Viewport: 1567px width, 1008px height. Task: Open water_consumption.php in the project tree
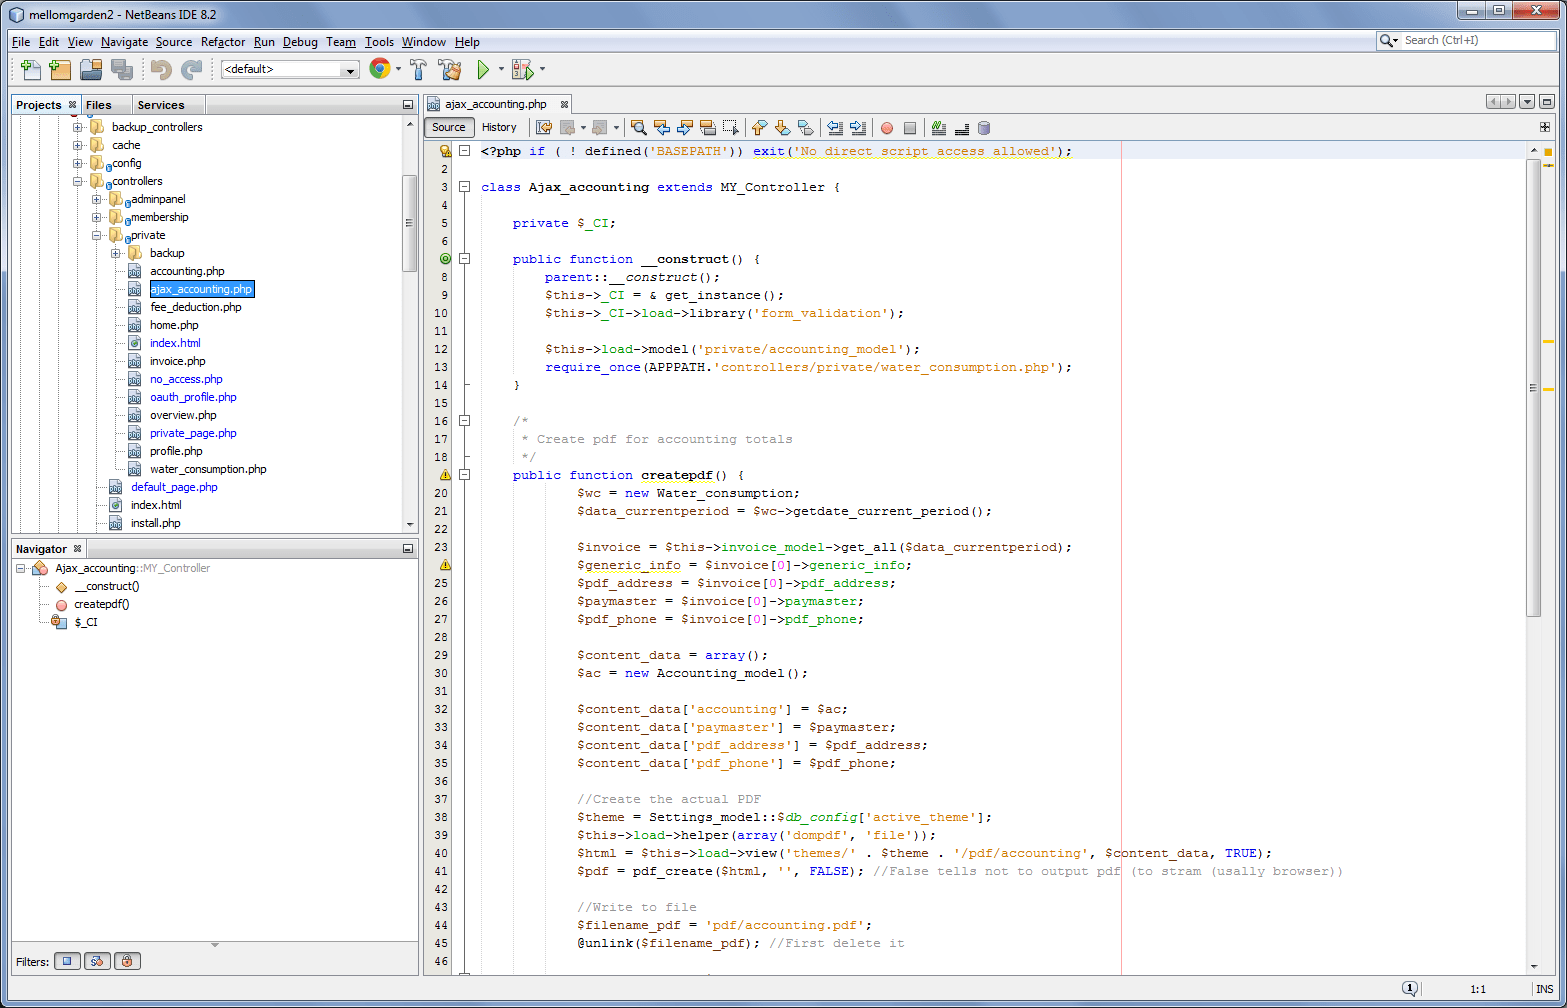(208, 469)
